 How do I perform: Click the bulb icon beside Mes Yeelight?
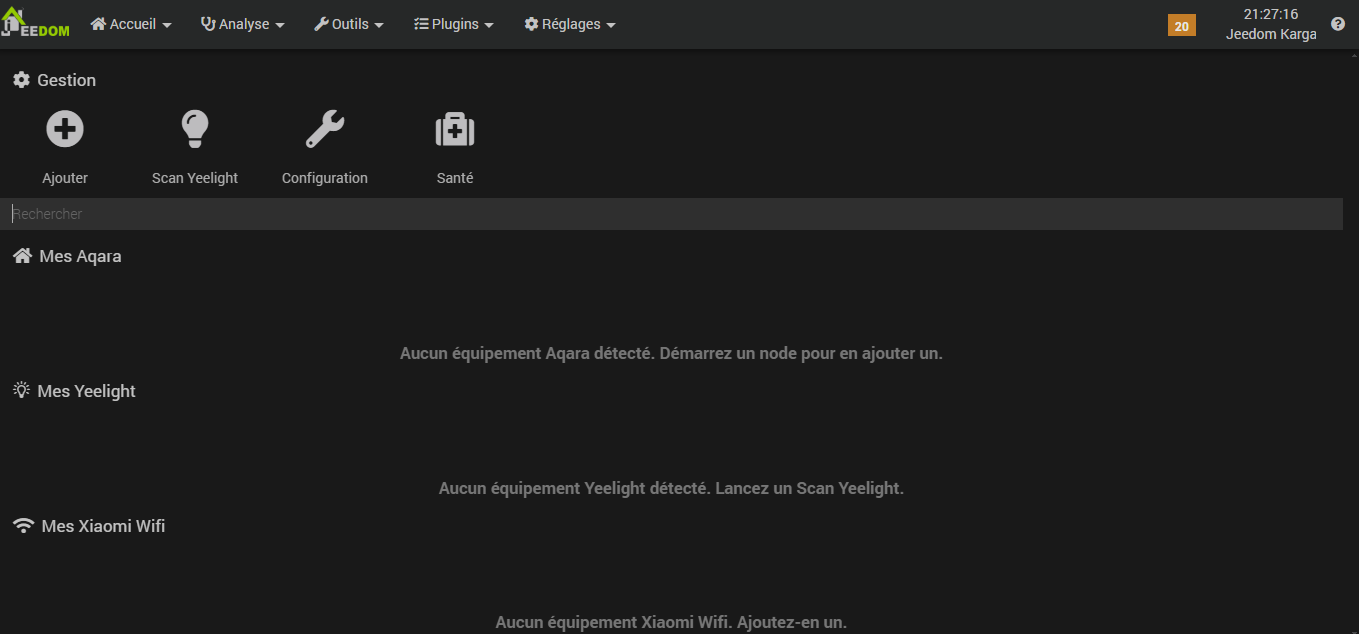click(21, 390)
